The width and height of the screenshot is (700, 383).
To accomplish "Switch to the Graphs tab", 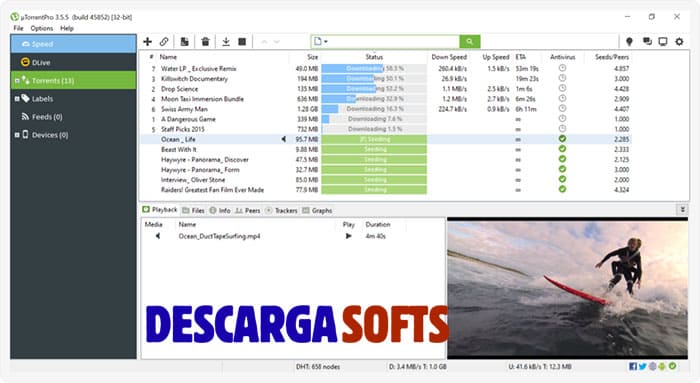I will point(317,210).
